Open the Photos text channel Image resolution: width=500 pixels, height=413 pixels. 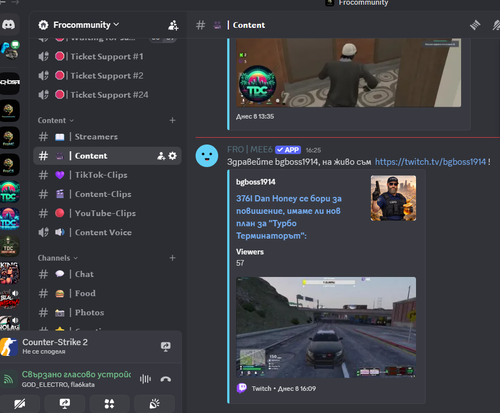pyautogui.click(x=107, y=312)
